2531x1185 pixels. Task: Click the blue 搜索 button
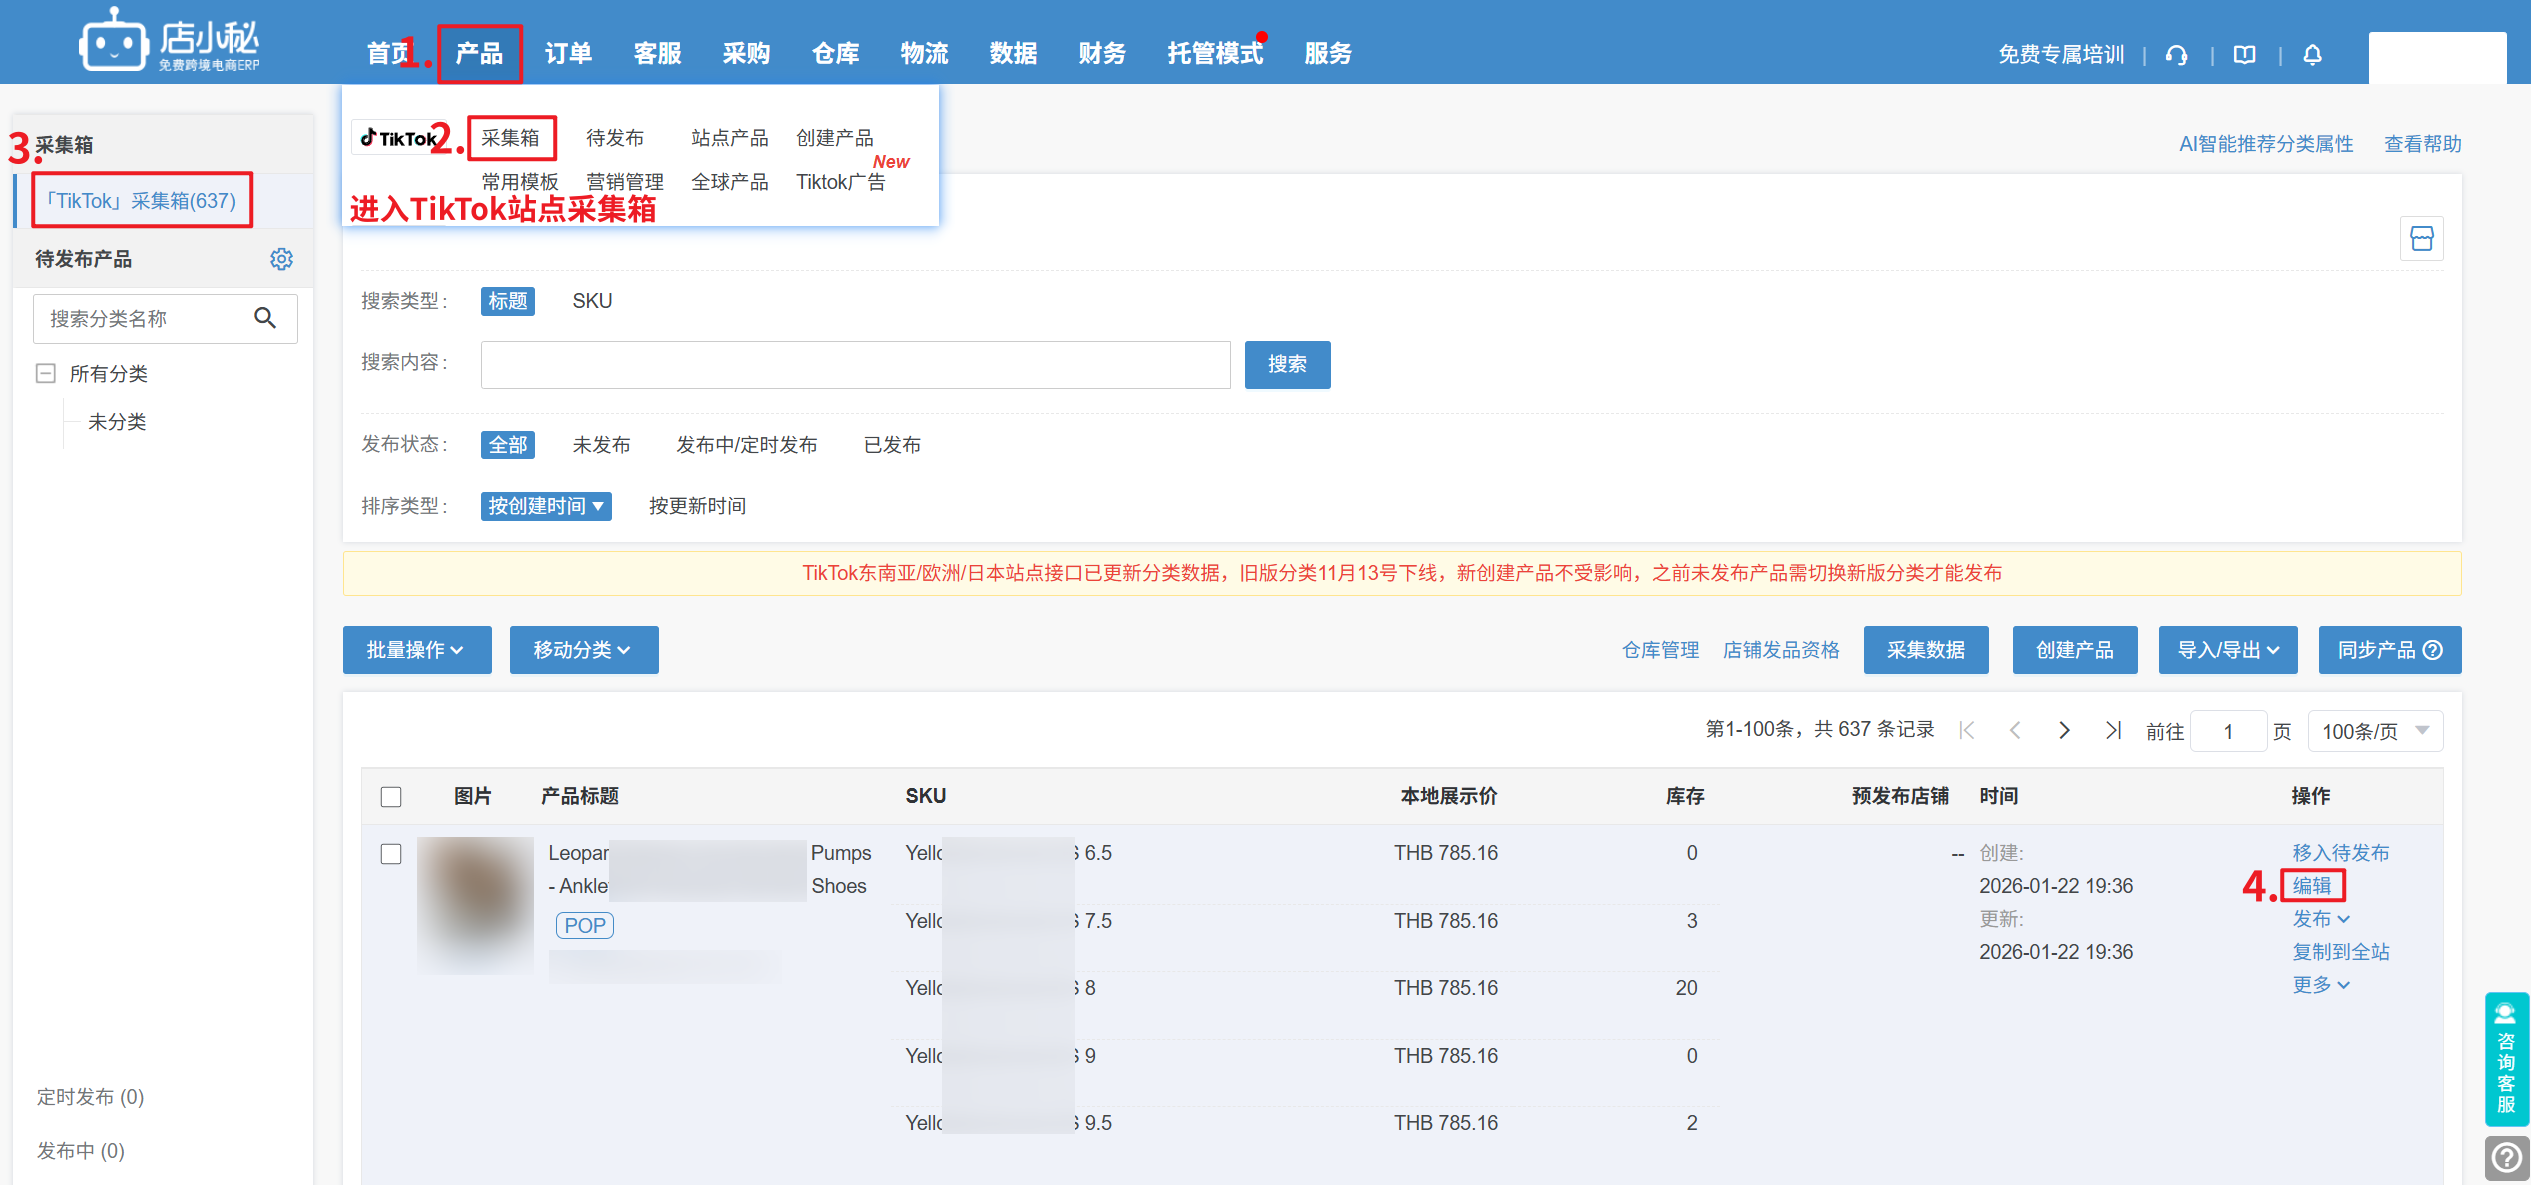[x=1286, y=365]
